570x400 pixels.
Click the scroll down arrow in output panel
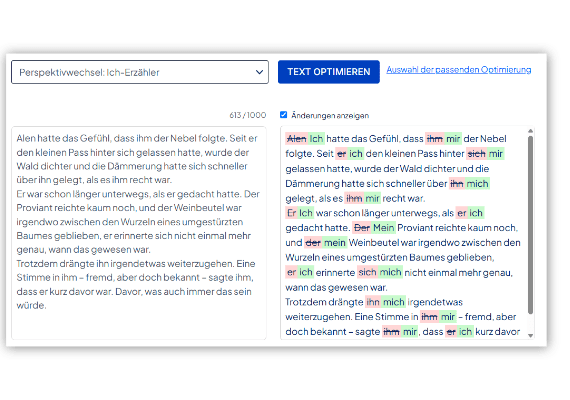click(x=530, y=335)
